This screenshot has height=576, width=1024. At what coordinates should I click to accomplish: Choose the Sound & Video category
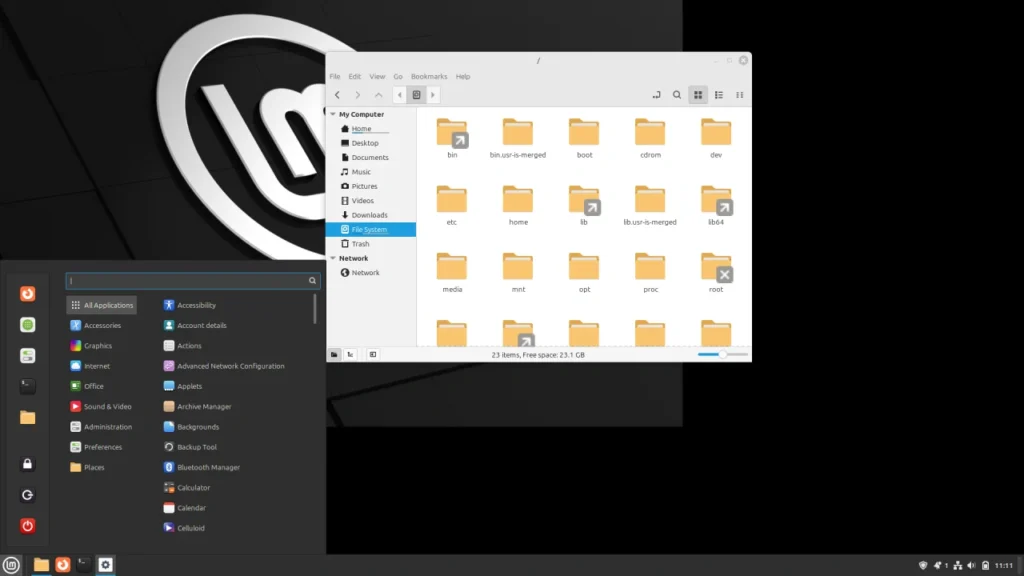point(101,406)
